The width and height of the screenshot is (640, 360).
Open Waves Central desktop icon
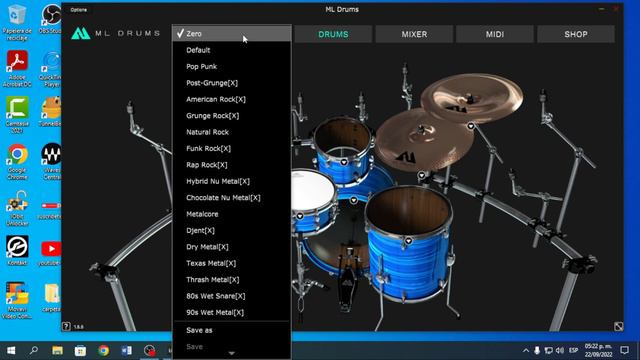(51, 162)
